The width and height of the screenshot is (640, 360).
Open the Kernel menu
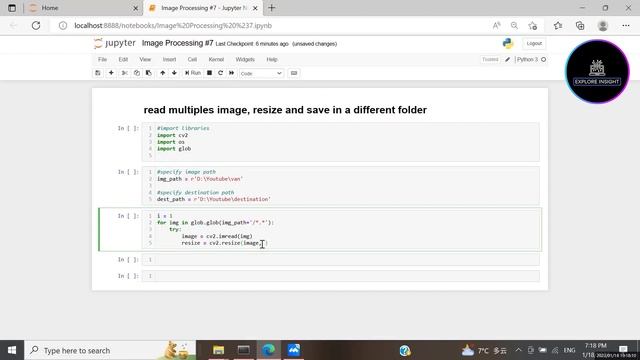click(216, 60)
